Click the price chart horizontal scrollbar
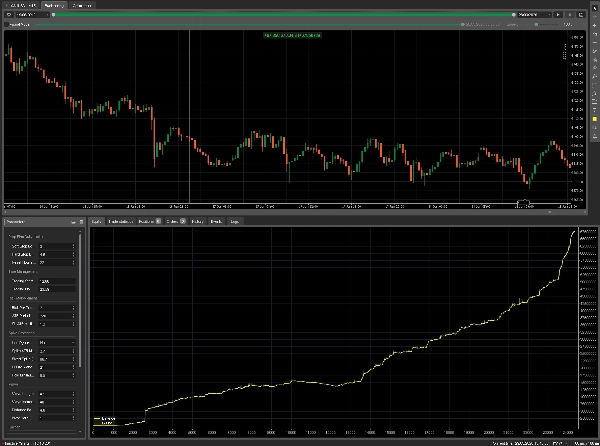 coord(550,212)
